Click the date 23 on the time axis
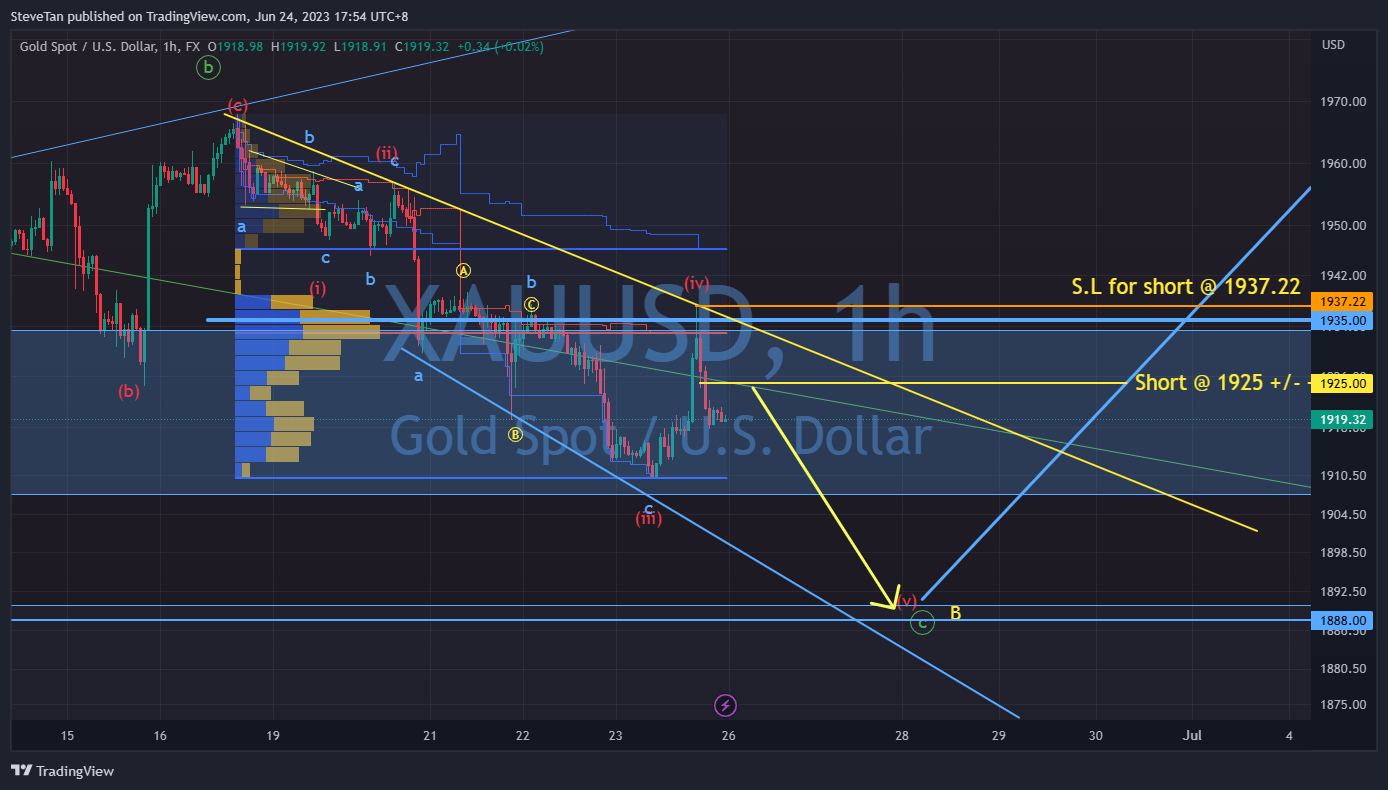The image size is (1388, 790). point(615,736)
